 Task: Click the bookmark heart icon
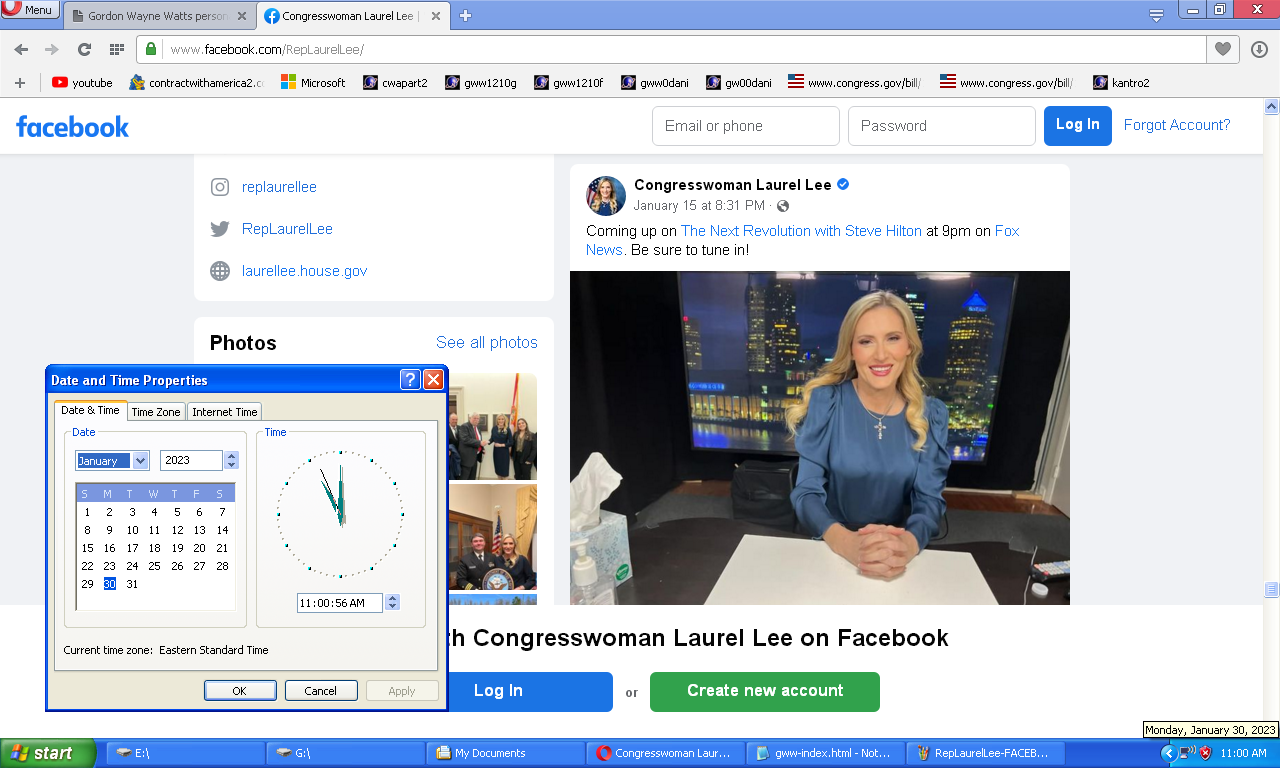tap(1222, 49)
